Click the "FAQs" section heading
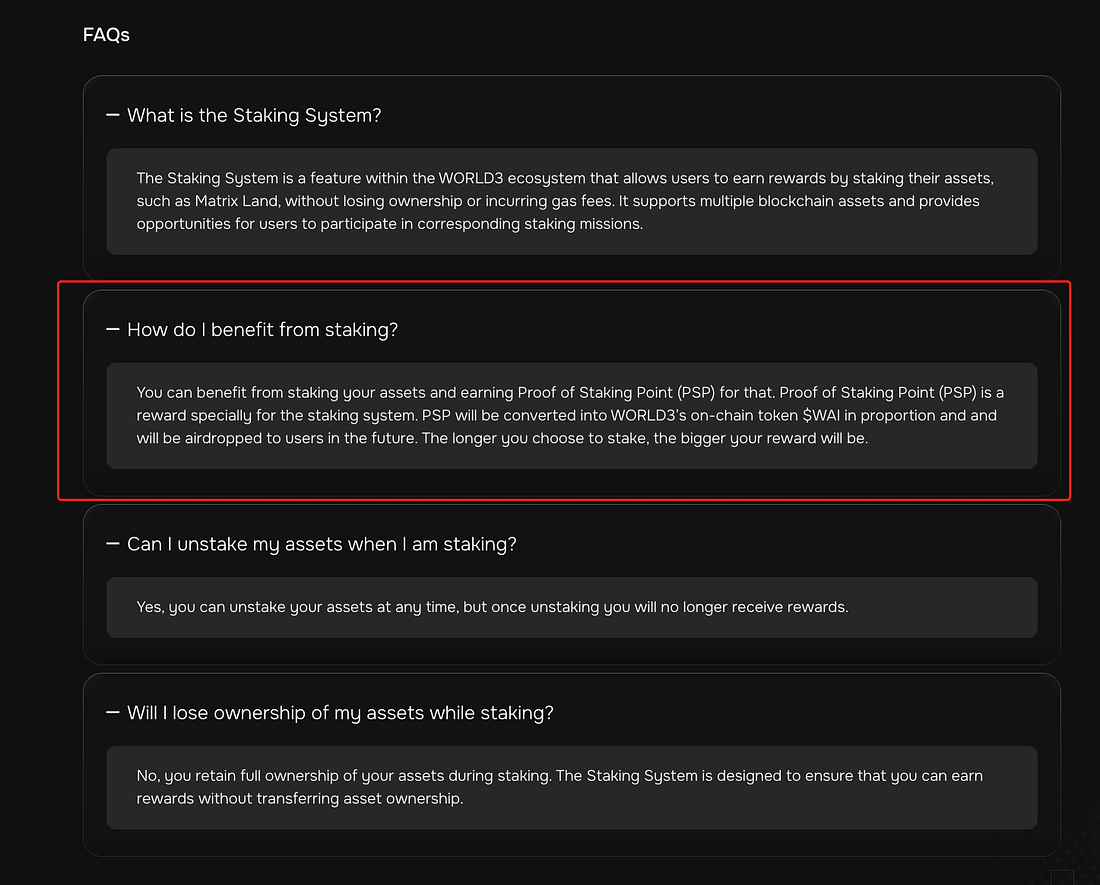1100x885 pixels. coord(106,35)
